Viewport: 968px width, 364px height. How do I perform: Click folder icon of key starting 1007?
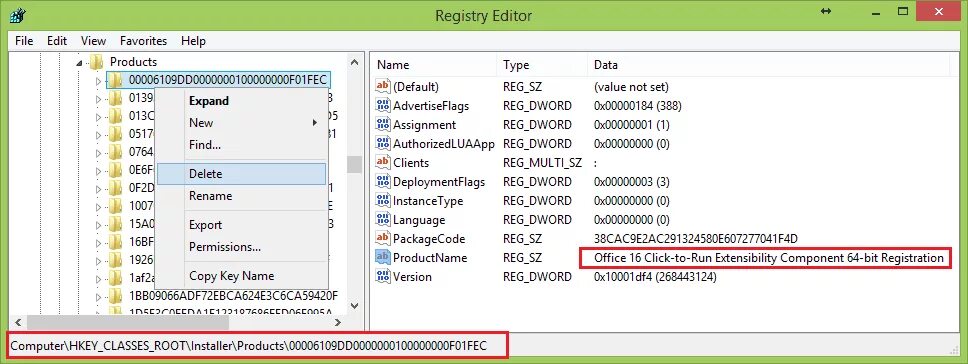[x=115, y=205]
